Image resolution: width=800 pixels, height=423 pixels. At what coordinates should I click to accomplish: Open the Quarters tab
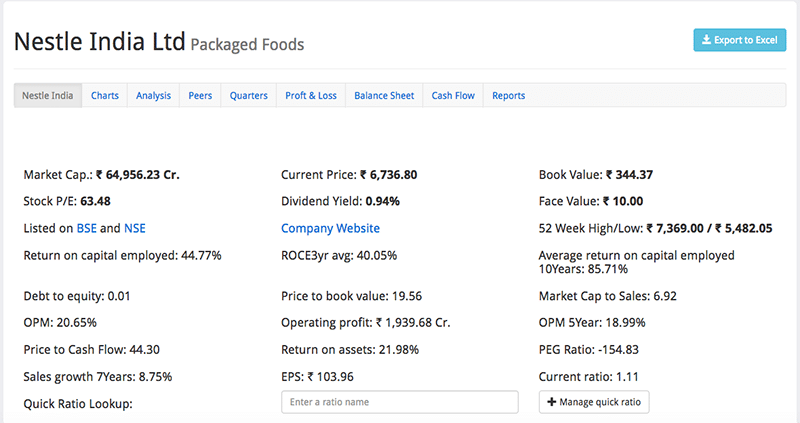[x=248, y=95]
